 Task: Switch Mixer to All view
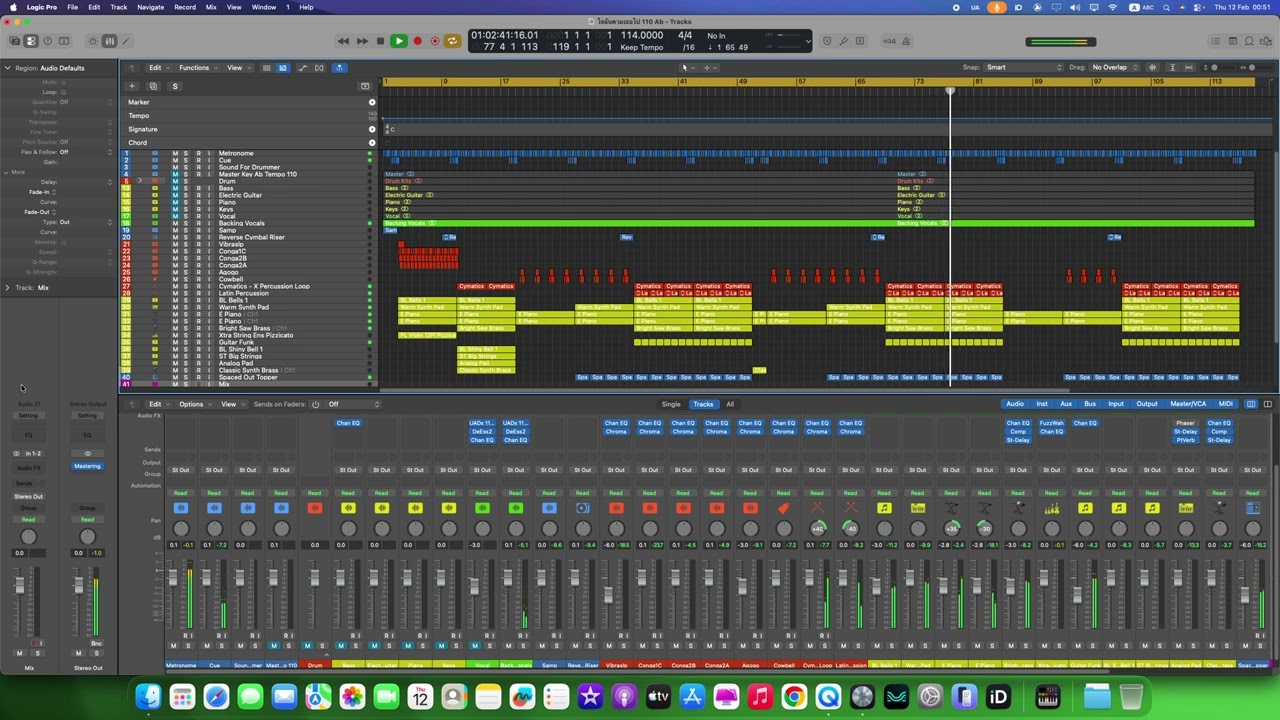point(730,404)
